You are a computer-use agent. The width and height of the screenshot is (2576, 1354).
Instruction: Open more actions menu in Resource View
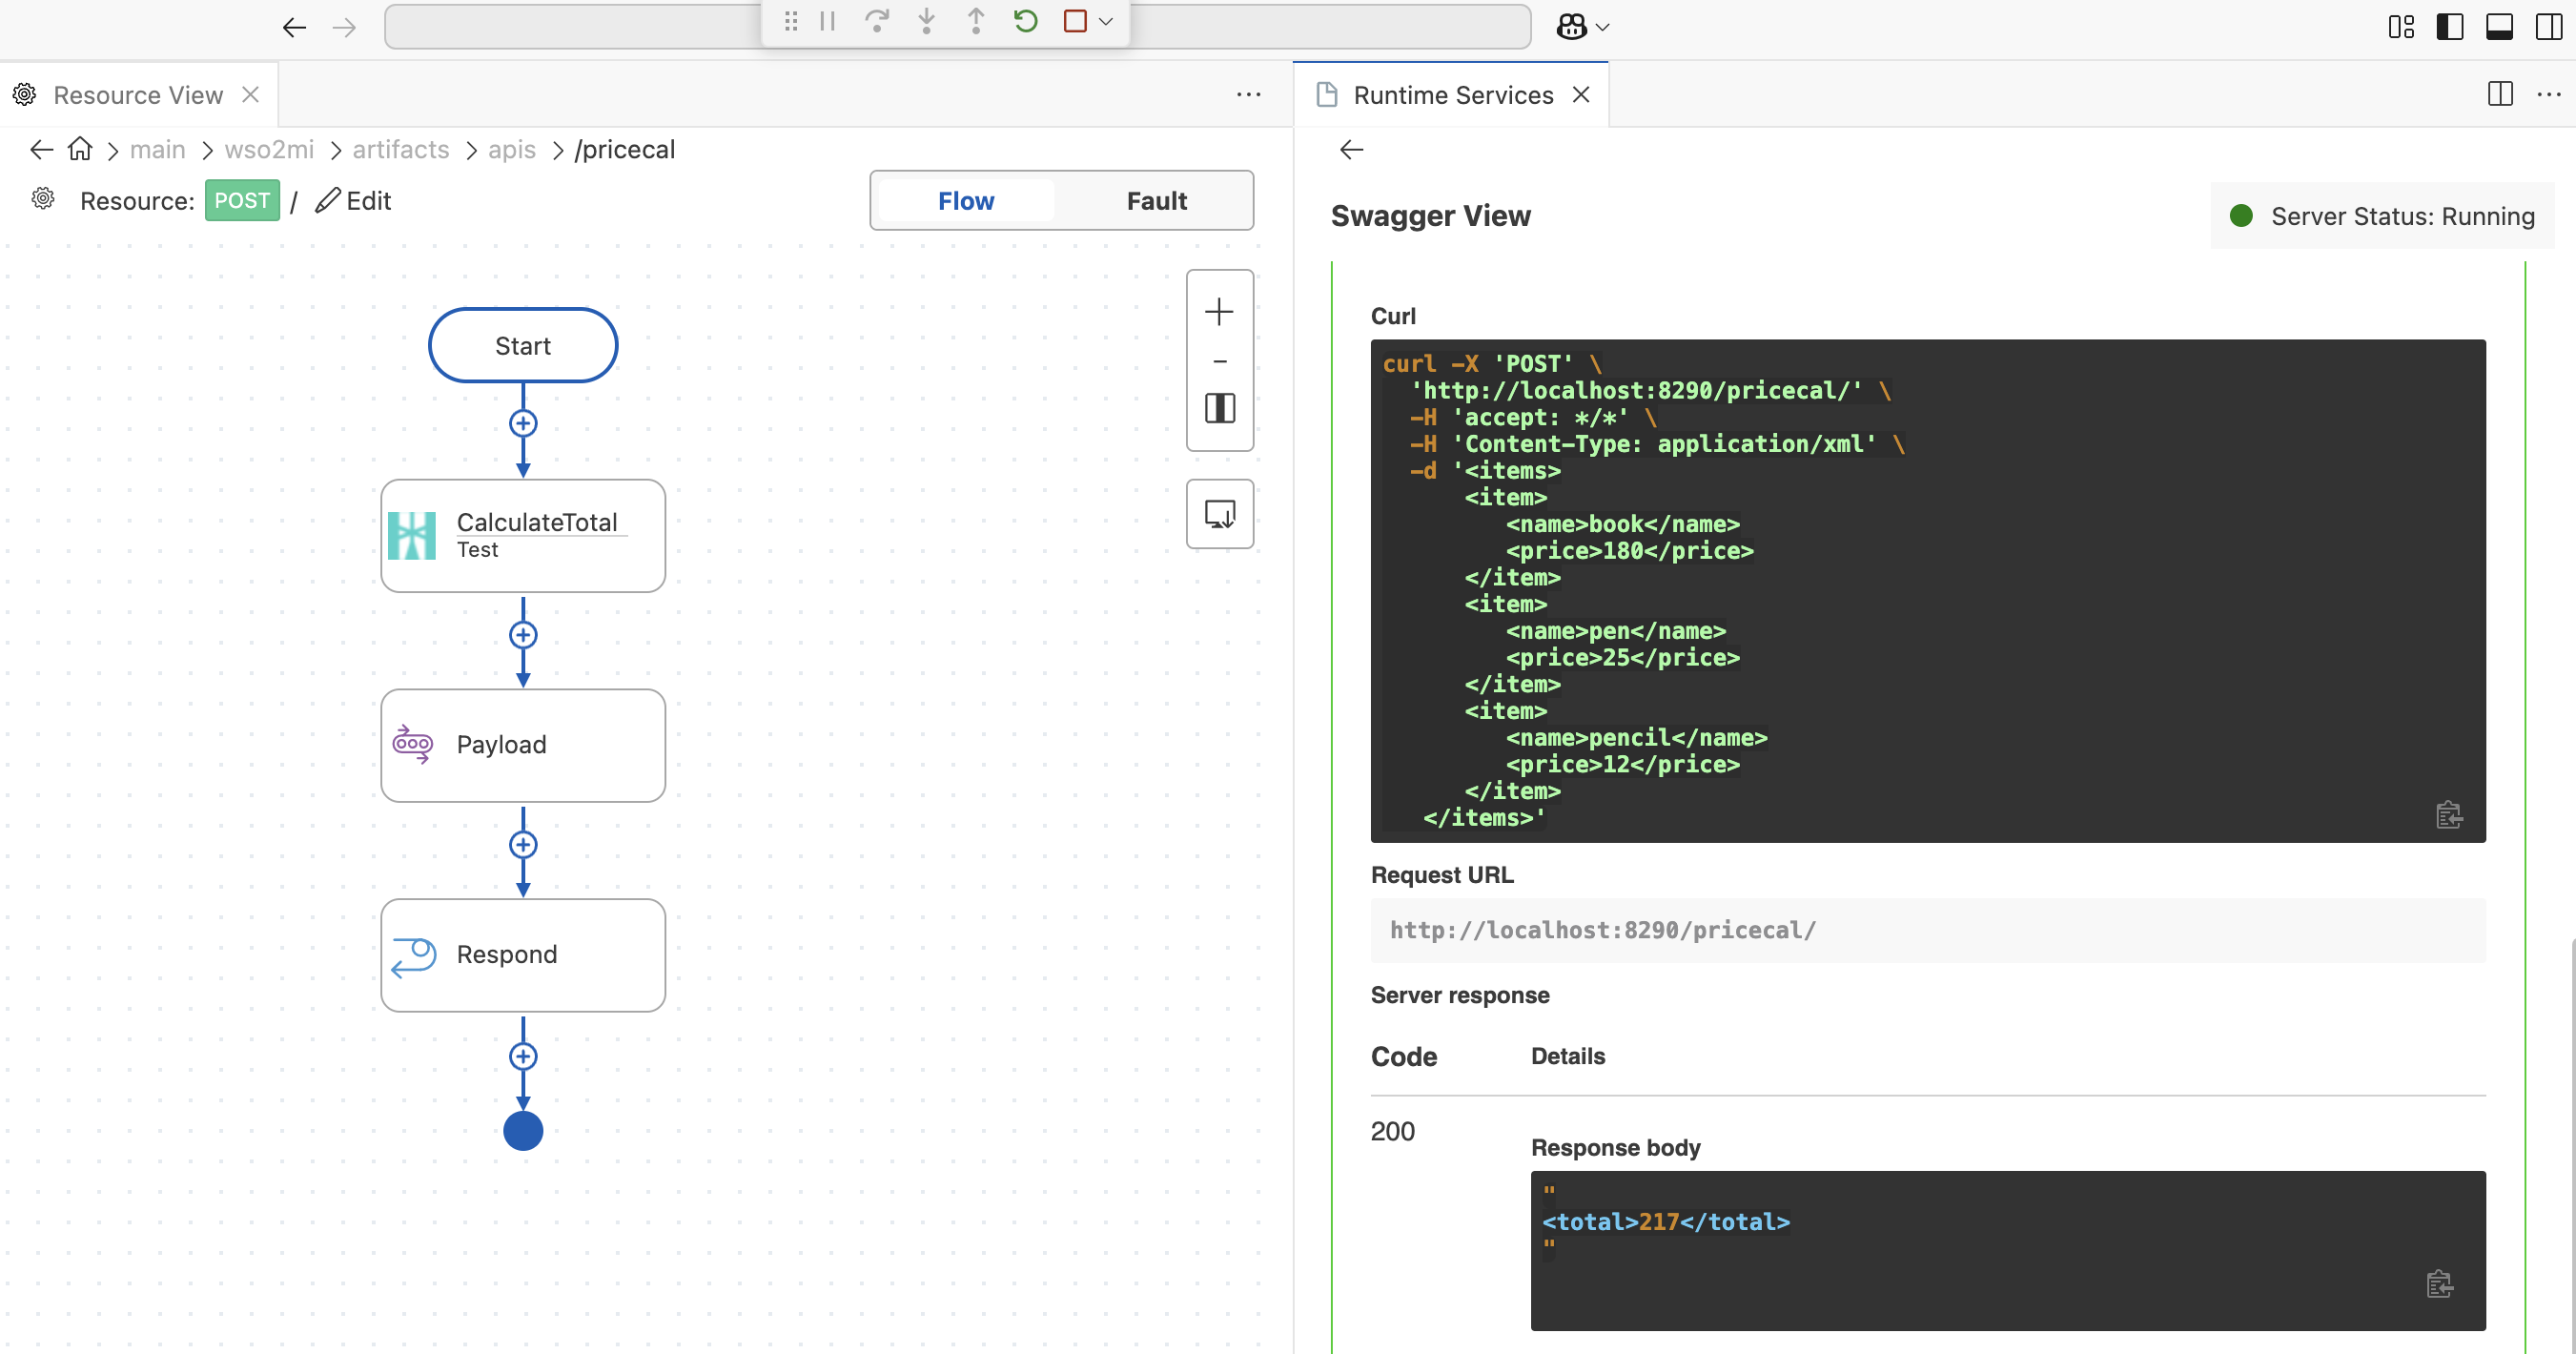click(x=1248, y=94)
